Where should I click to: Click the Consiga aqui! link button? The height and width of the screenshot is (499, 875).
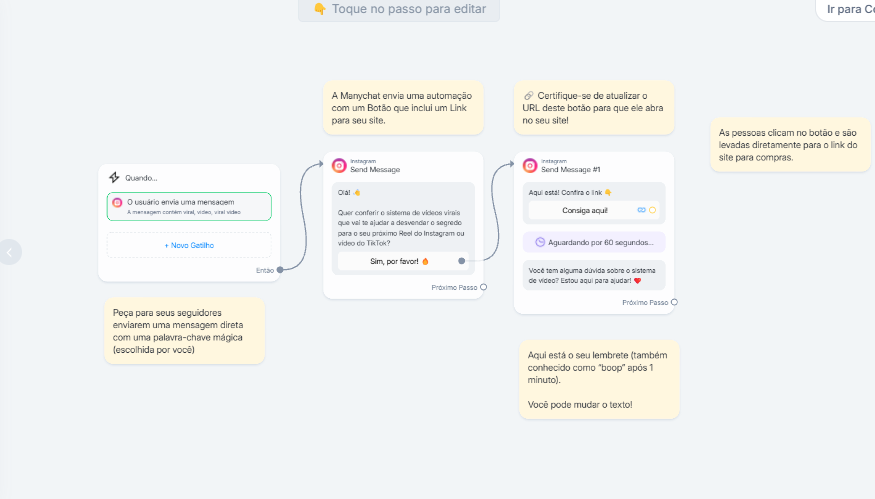pyautogui.click(x=585, y=211)
